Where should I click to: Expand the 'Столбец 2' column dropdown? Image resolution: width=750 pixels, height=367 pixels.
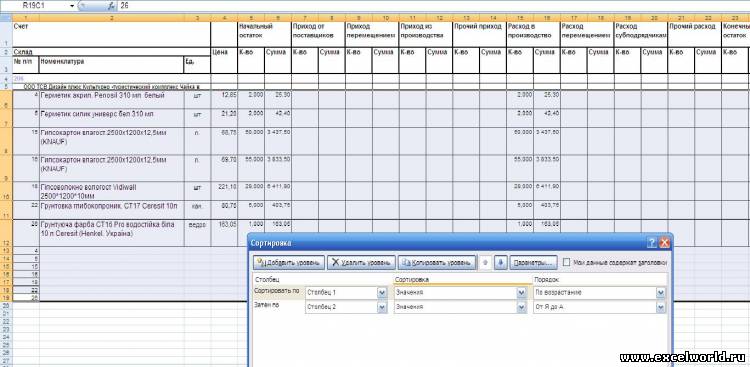pos(382,307)
